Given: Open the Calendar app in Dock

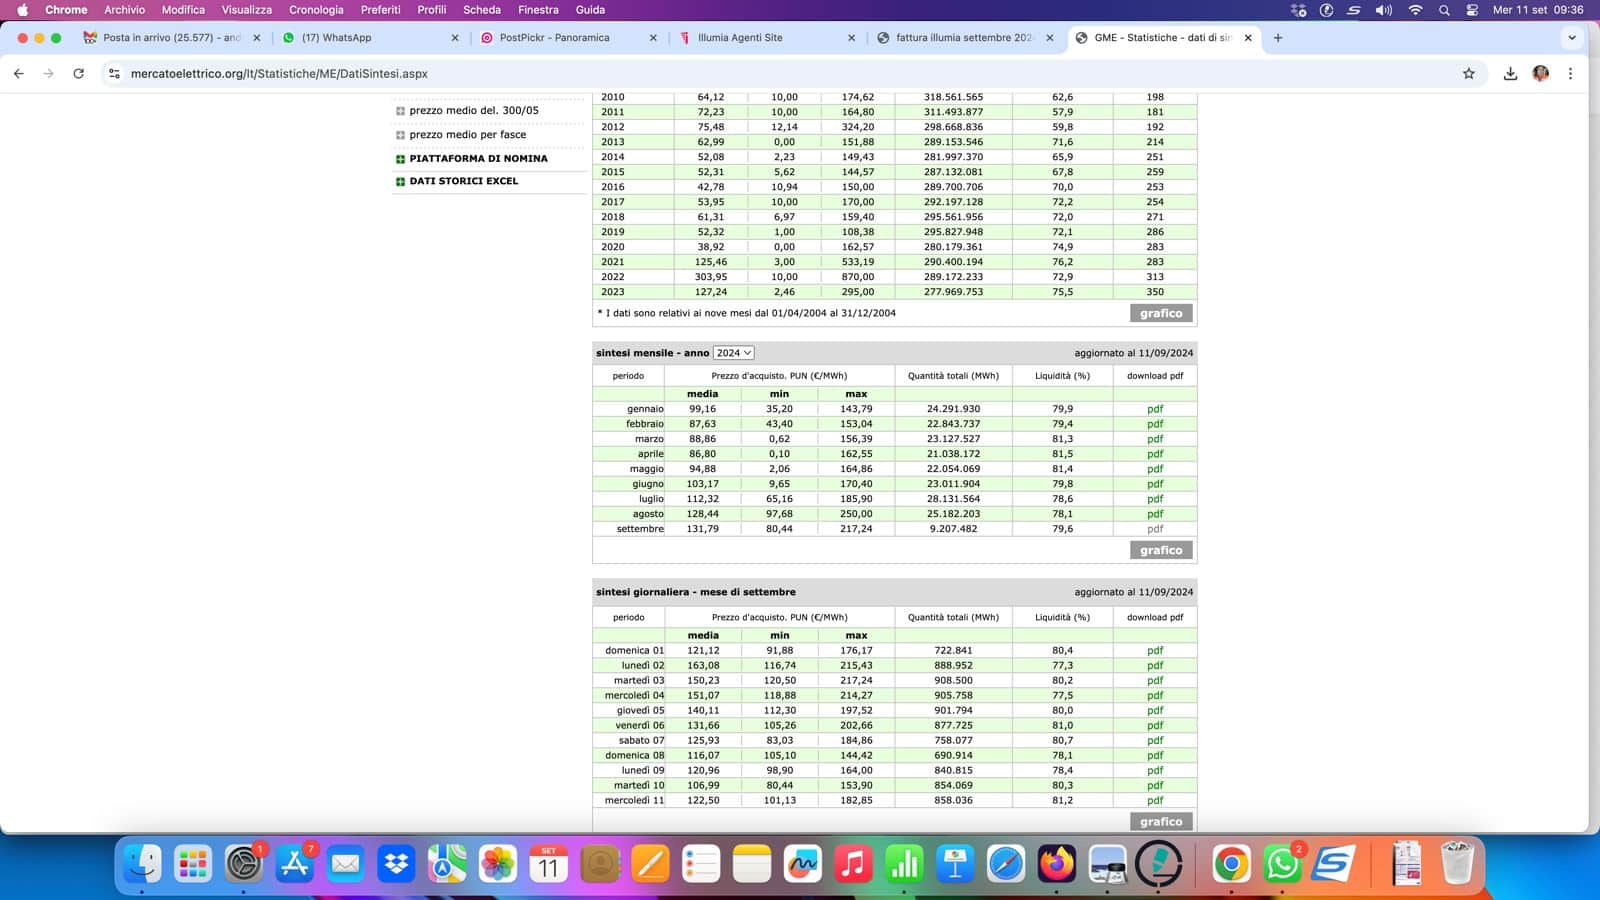Looking at the screenshot, I should click(548, 864).
